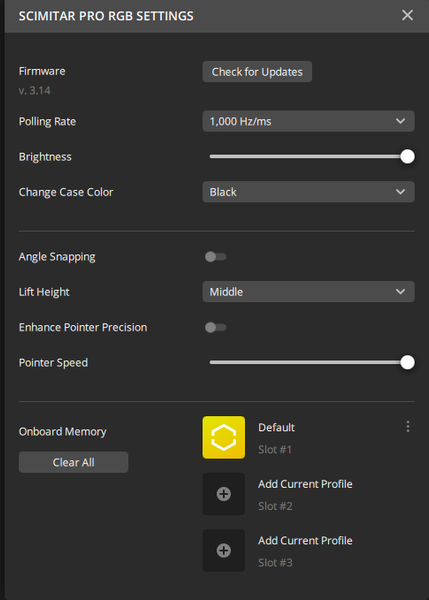This screenshot has height=600, width=429.
Task: Open the Lift Height dropdown
Action: tap(308, 292)
